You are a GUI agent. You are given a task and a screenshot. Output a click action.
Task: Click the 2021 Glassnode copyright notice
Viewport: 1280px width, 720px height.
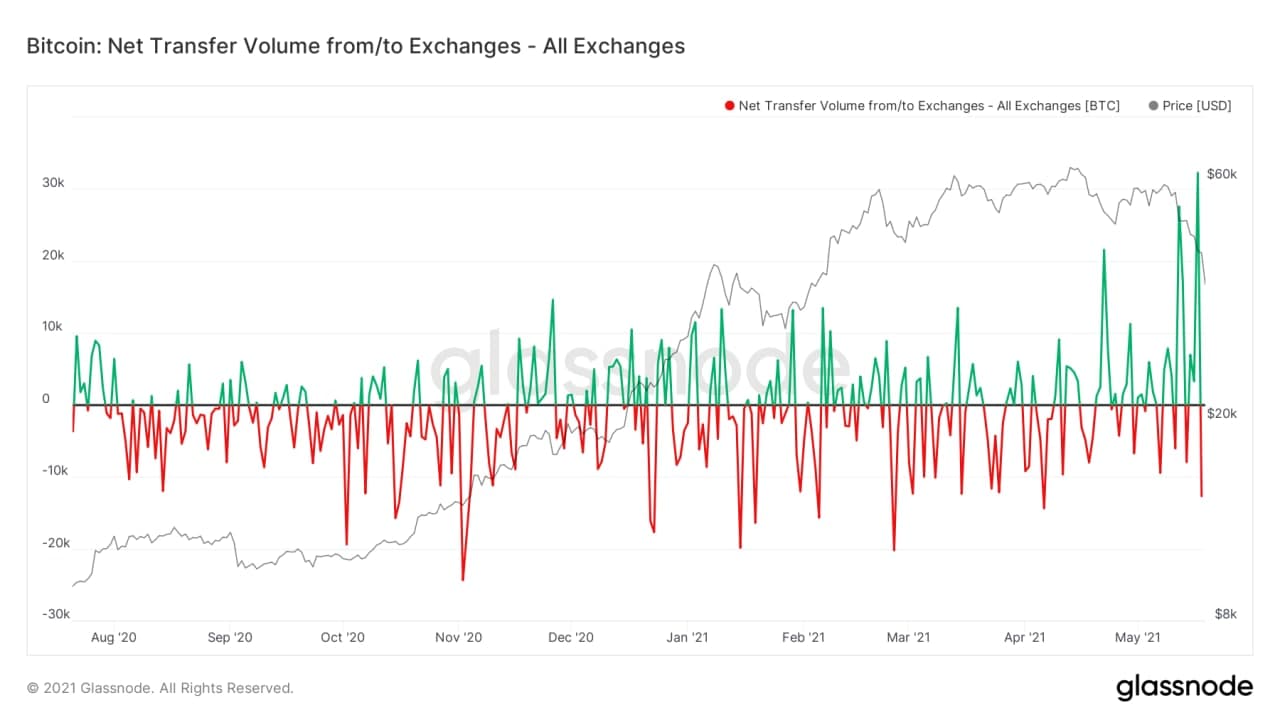click(160, 688)
